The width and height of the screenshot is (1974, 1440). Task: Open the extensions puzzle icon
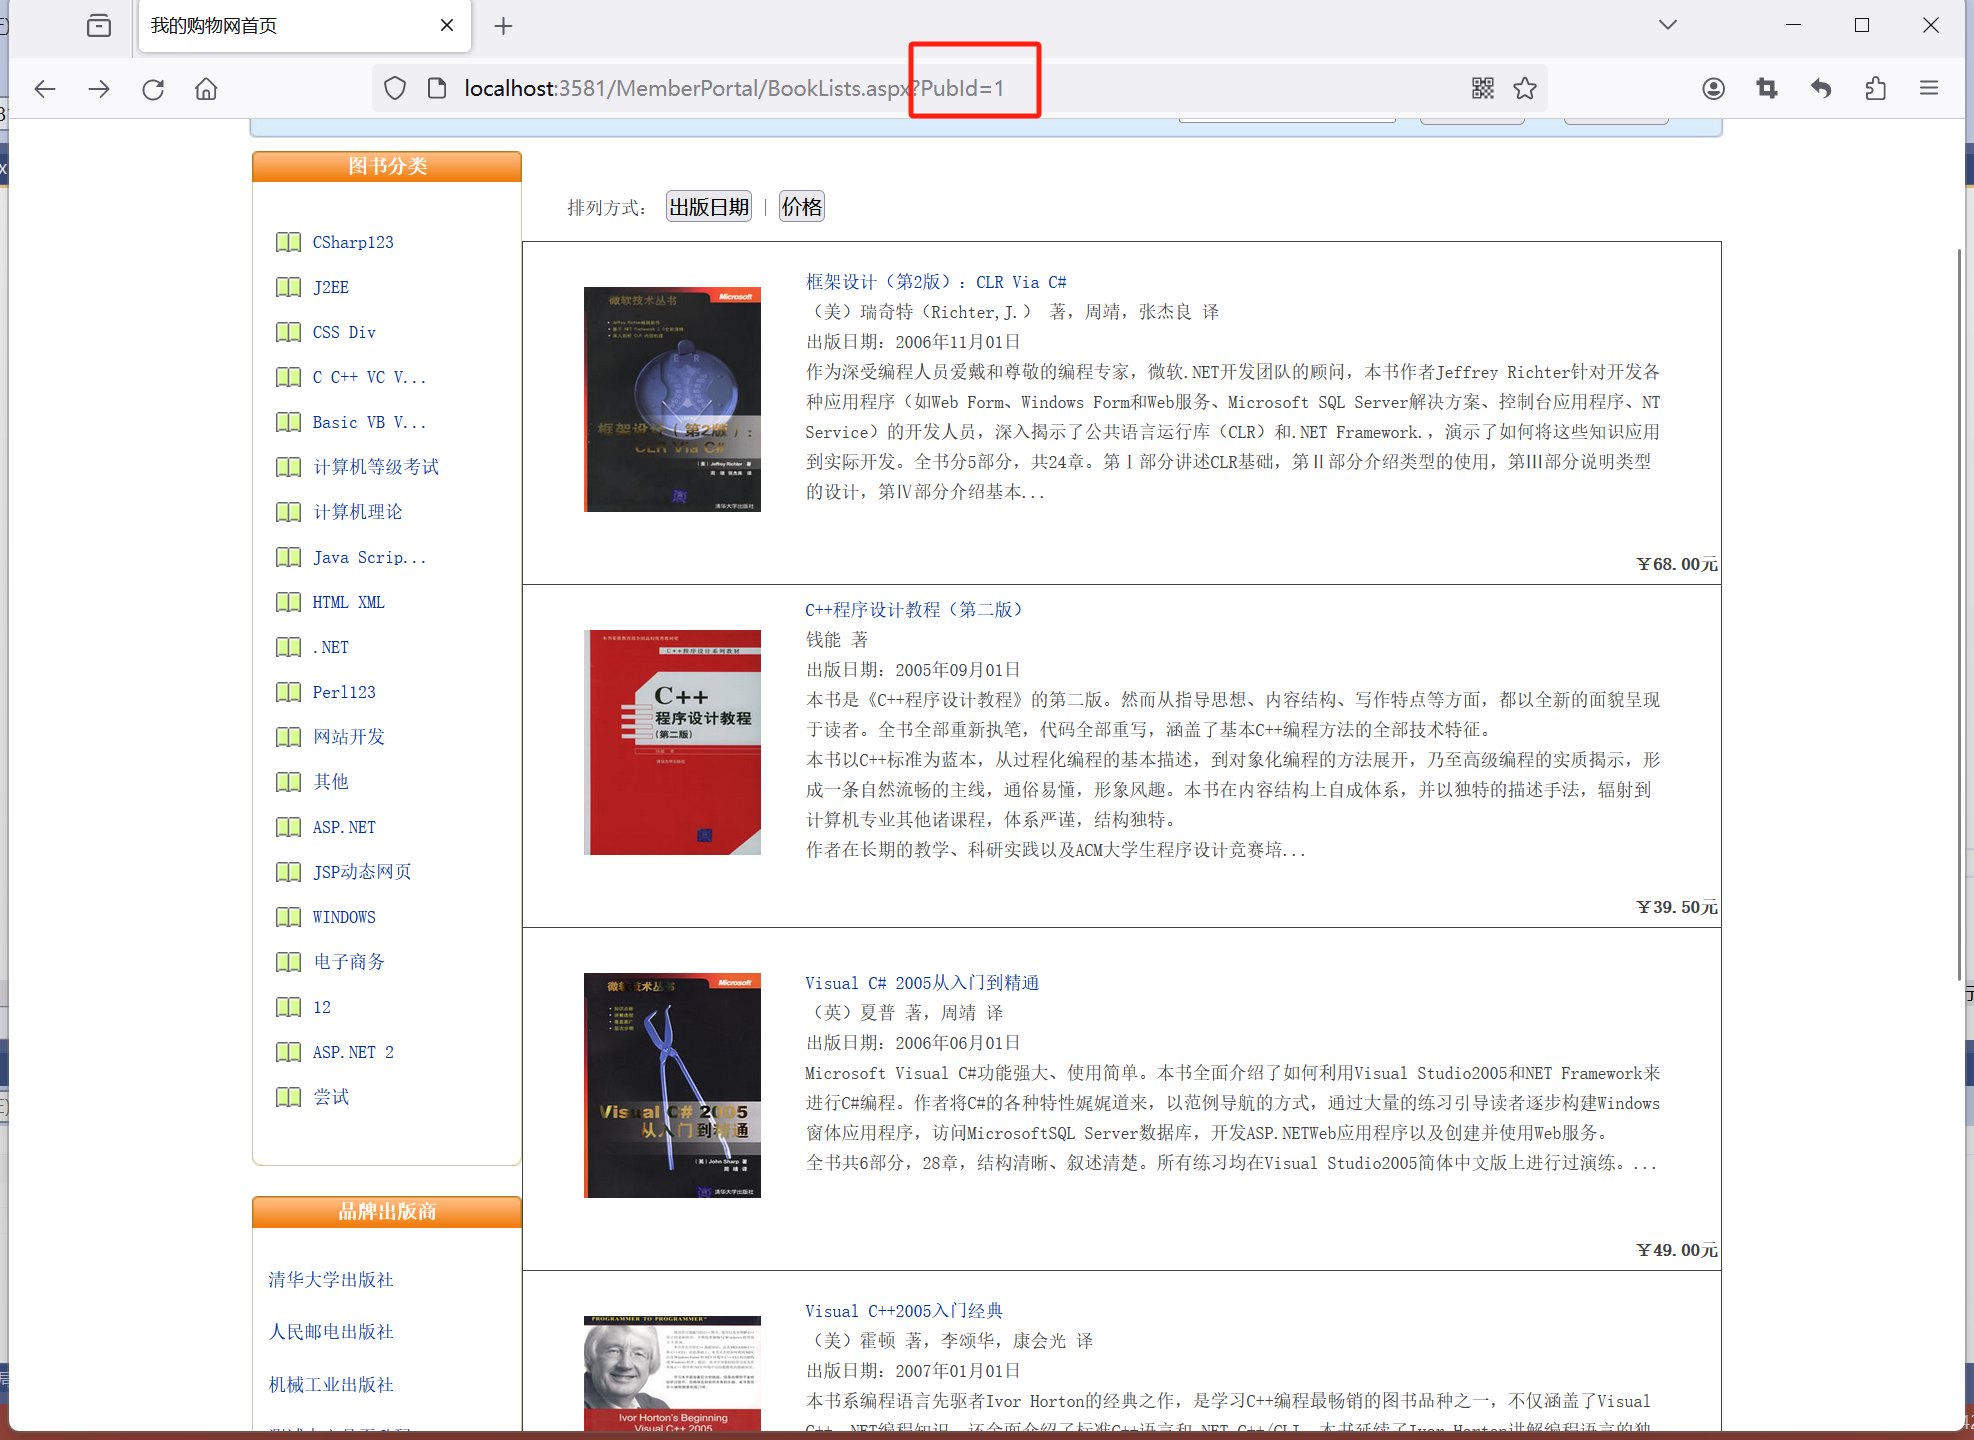[x=1875, y=88]
